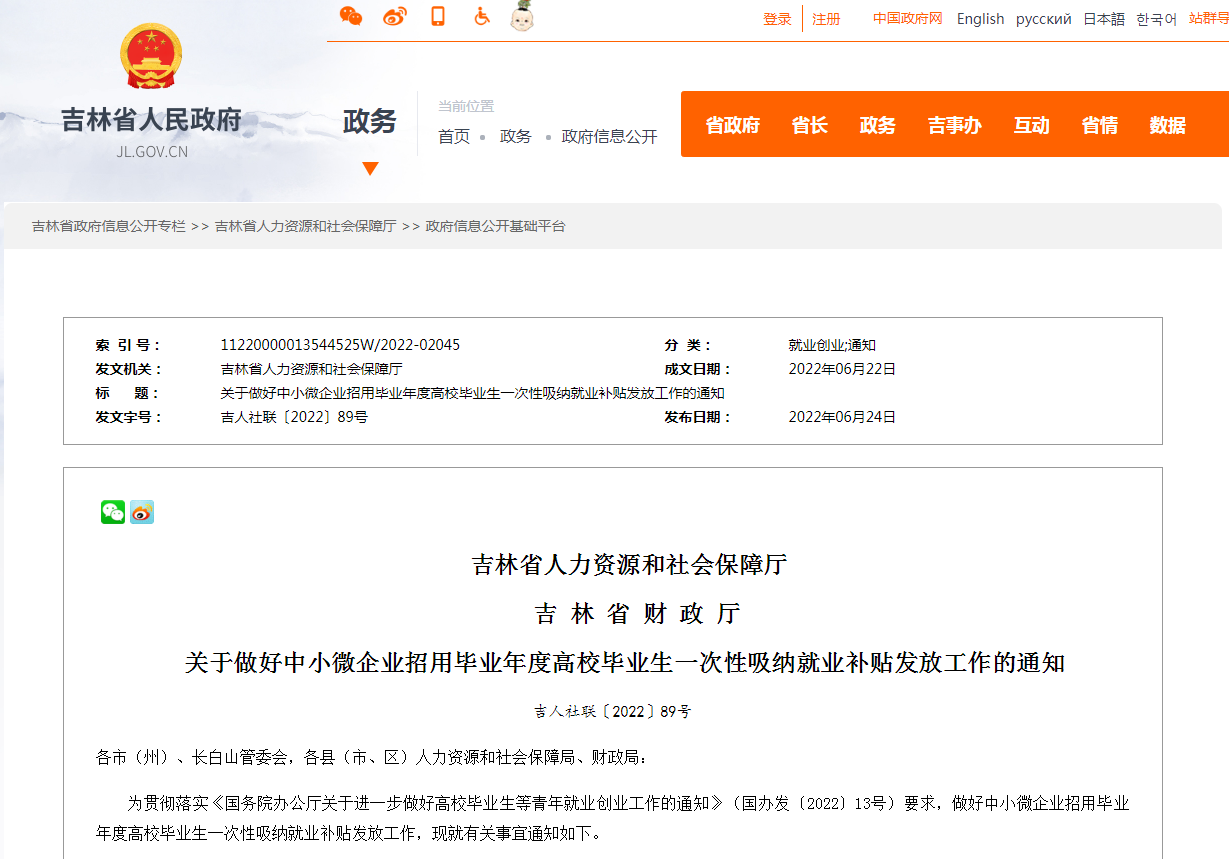
Task: Open the 省政府 navigation menu
Action: coord(732,125)
